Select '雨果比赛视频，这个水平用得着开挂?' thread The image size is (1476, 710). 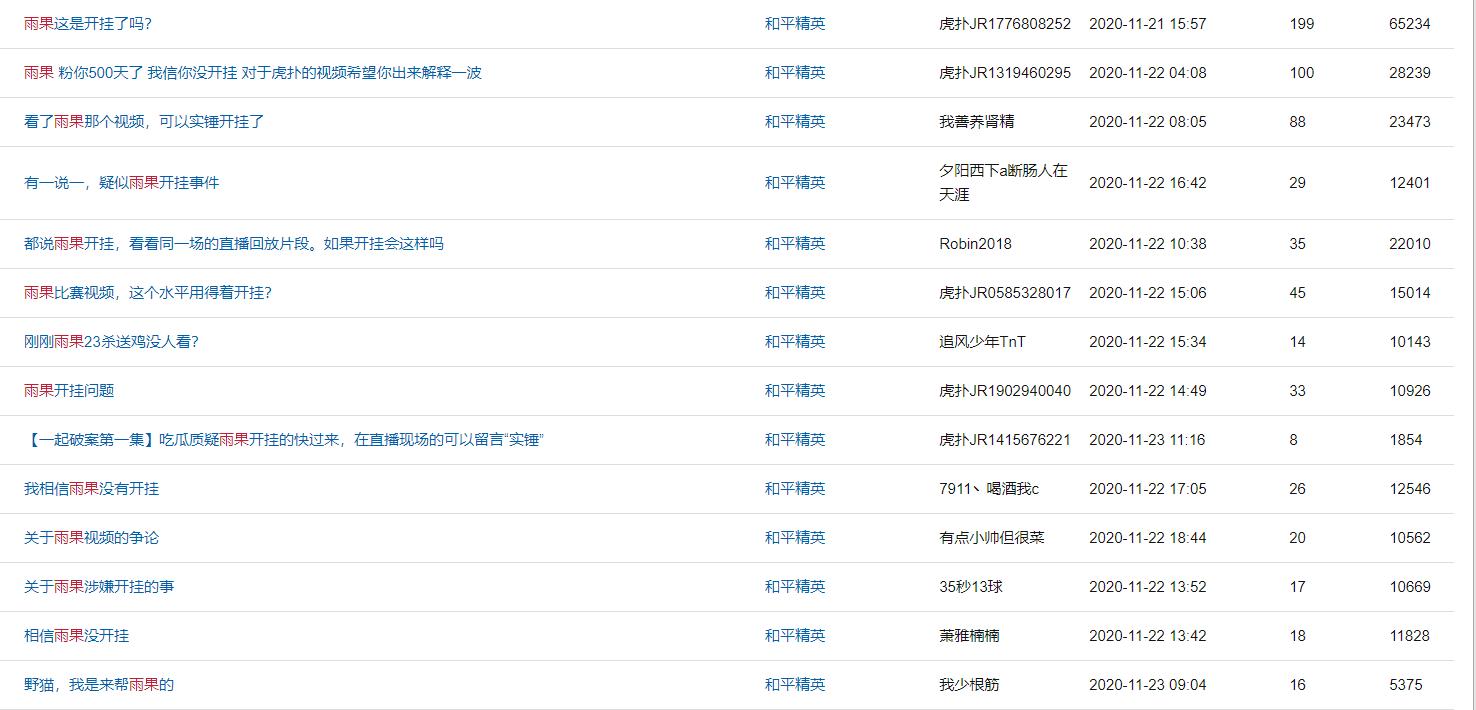coord(148,293)
